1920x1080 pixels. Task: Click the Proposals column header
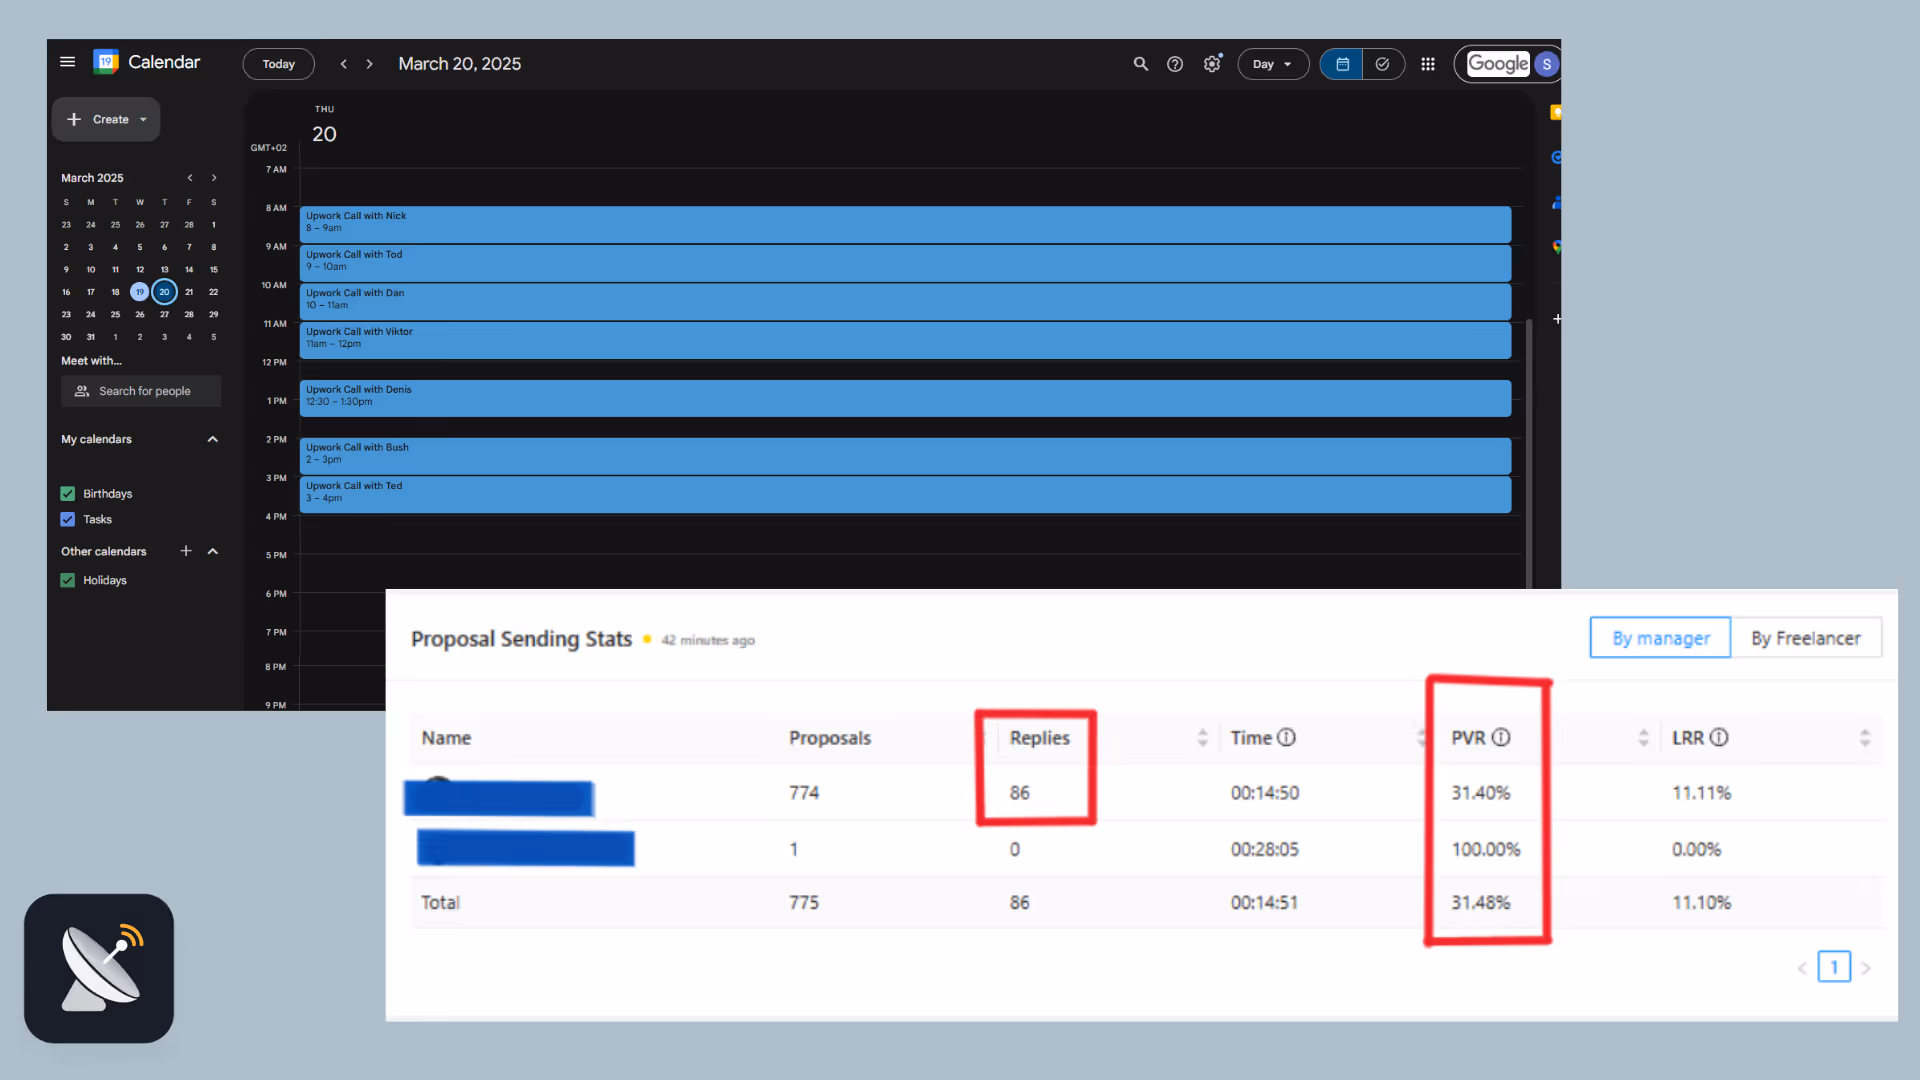click(x=830, y=738)
